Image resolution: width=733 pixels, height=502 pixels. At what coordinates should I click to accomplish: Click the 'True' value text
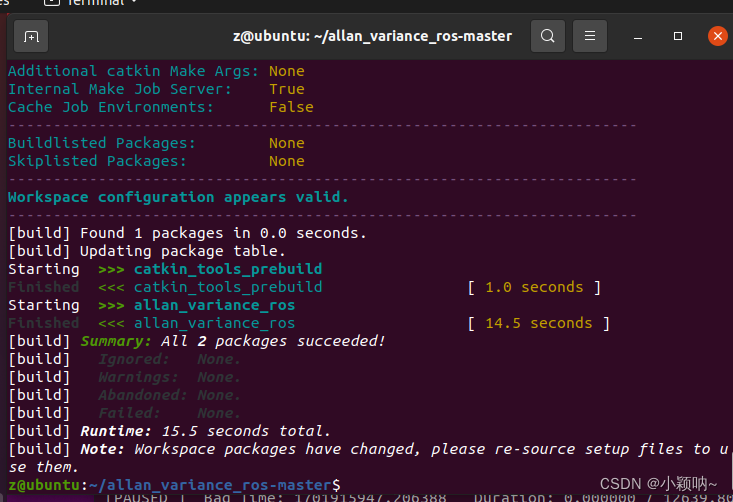coord(287,89)
